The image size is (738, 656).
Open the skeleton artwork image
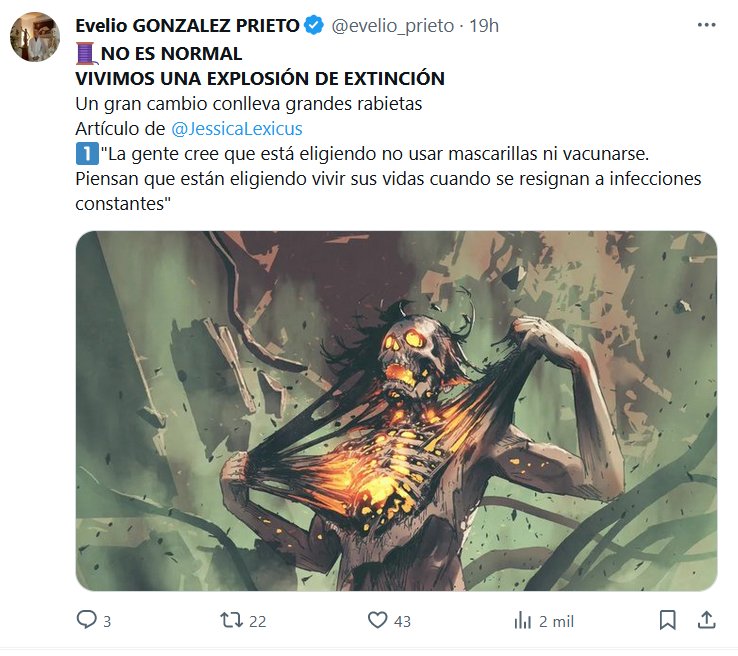point(396,411)
